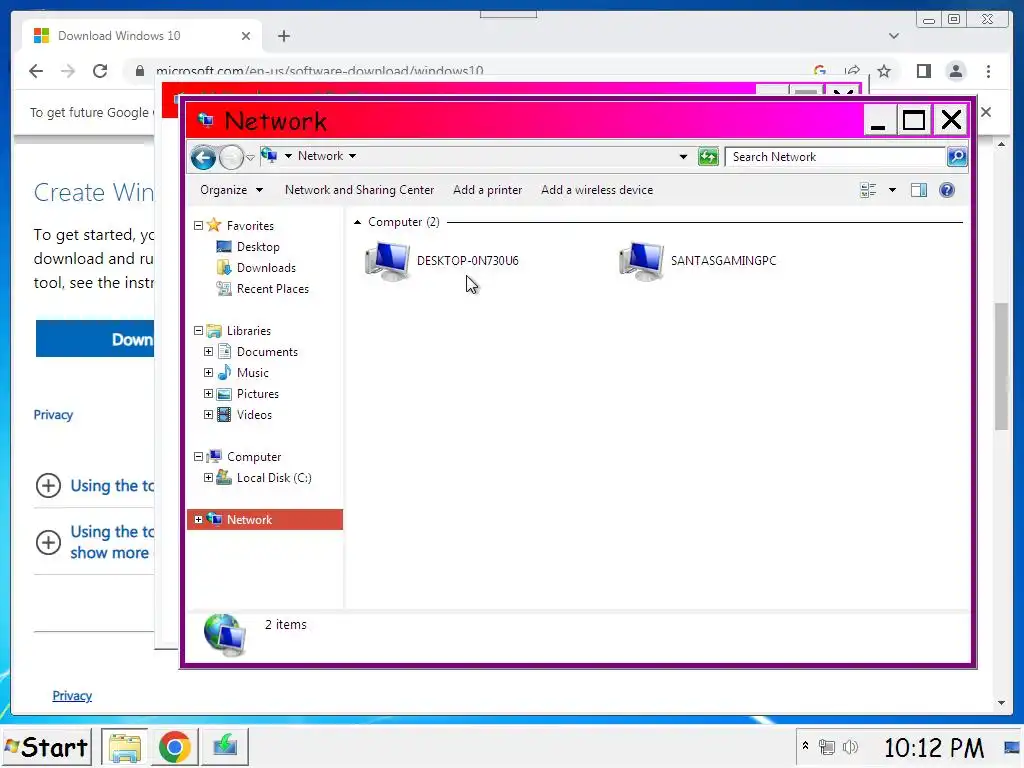1024x768 pixels.
Task: Select the Download Windows 10 tab
Action: coord(141,36)
